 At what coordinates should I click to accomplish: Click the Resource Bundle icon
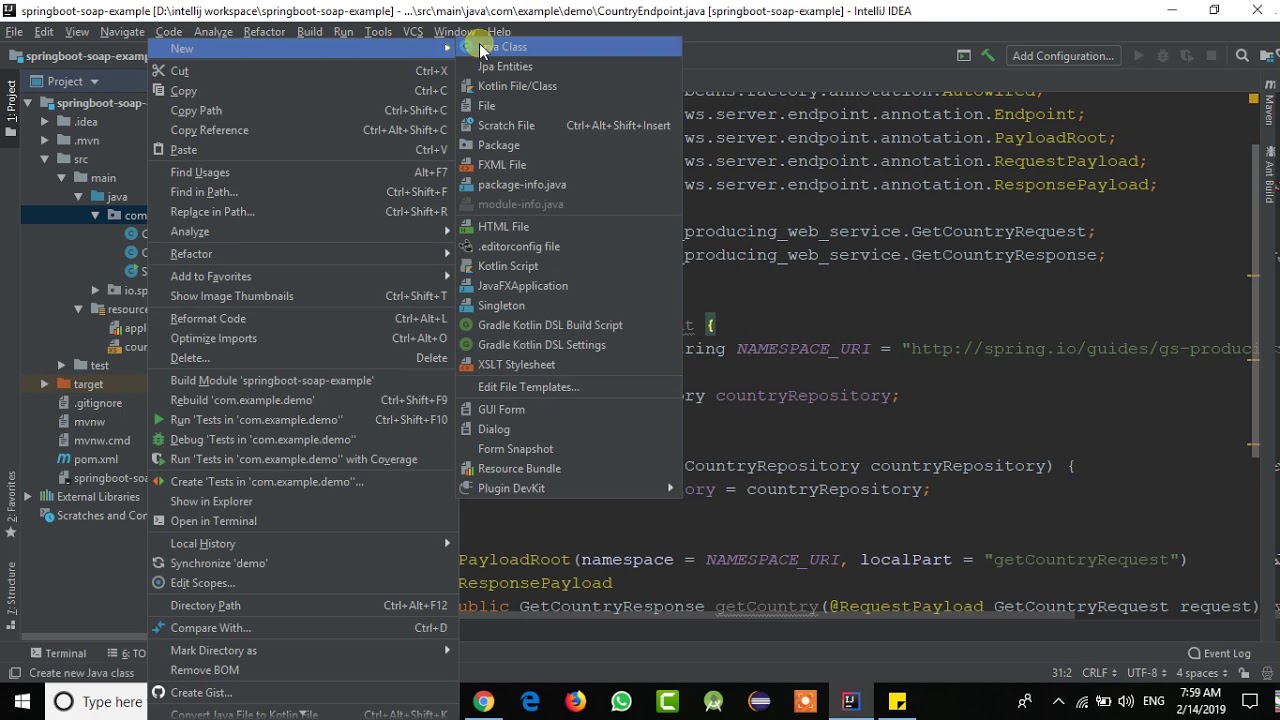466,469
